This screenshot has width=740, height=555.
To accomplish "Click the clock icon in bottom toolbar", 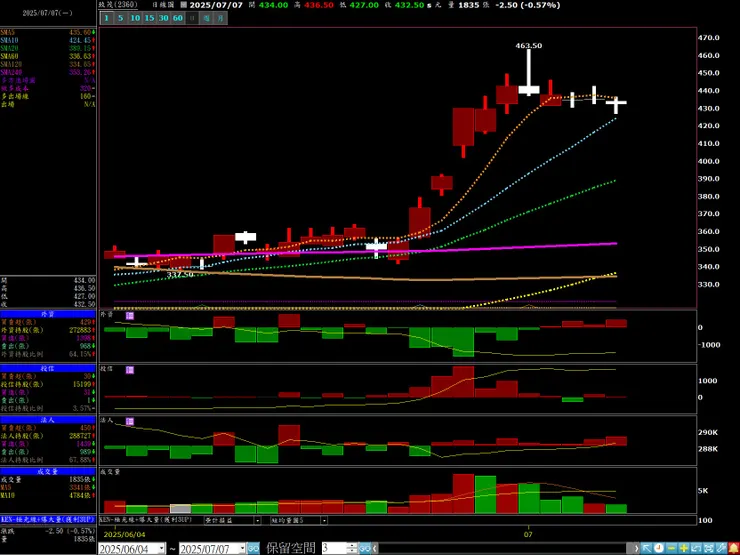I will click(x=658, y=548).
